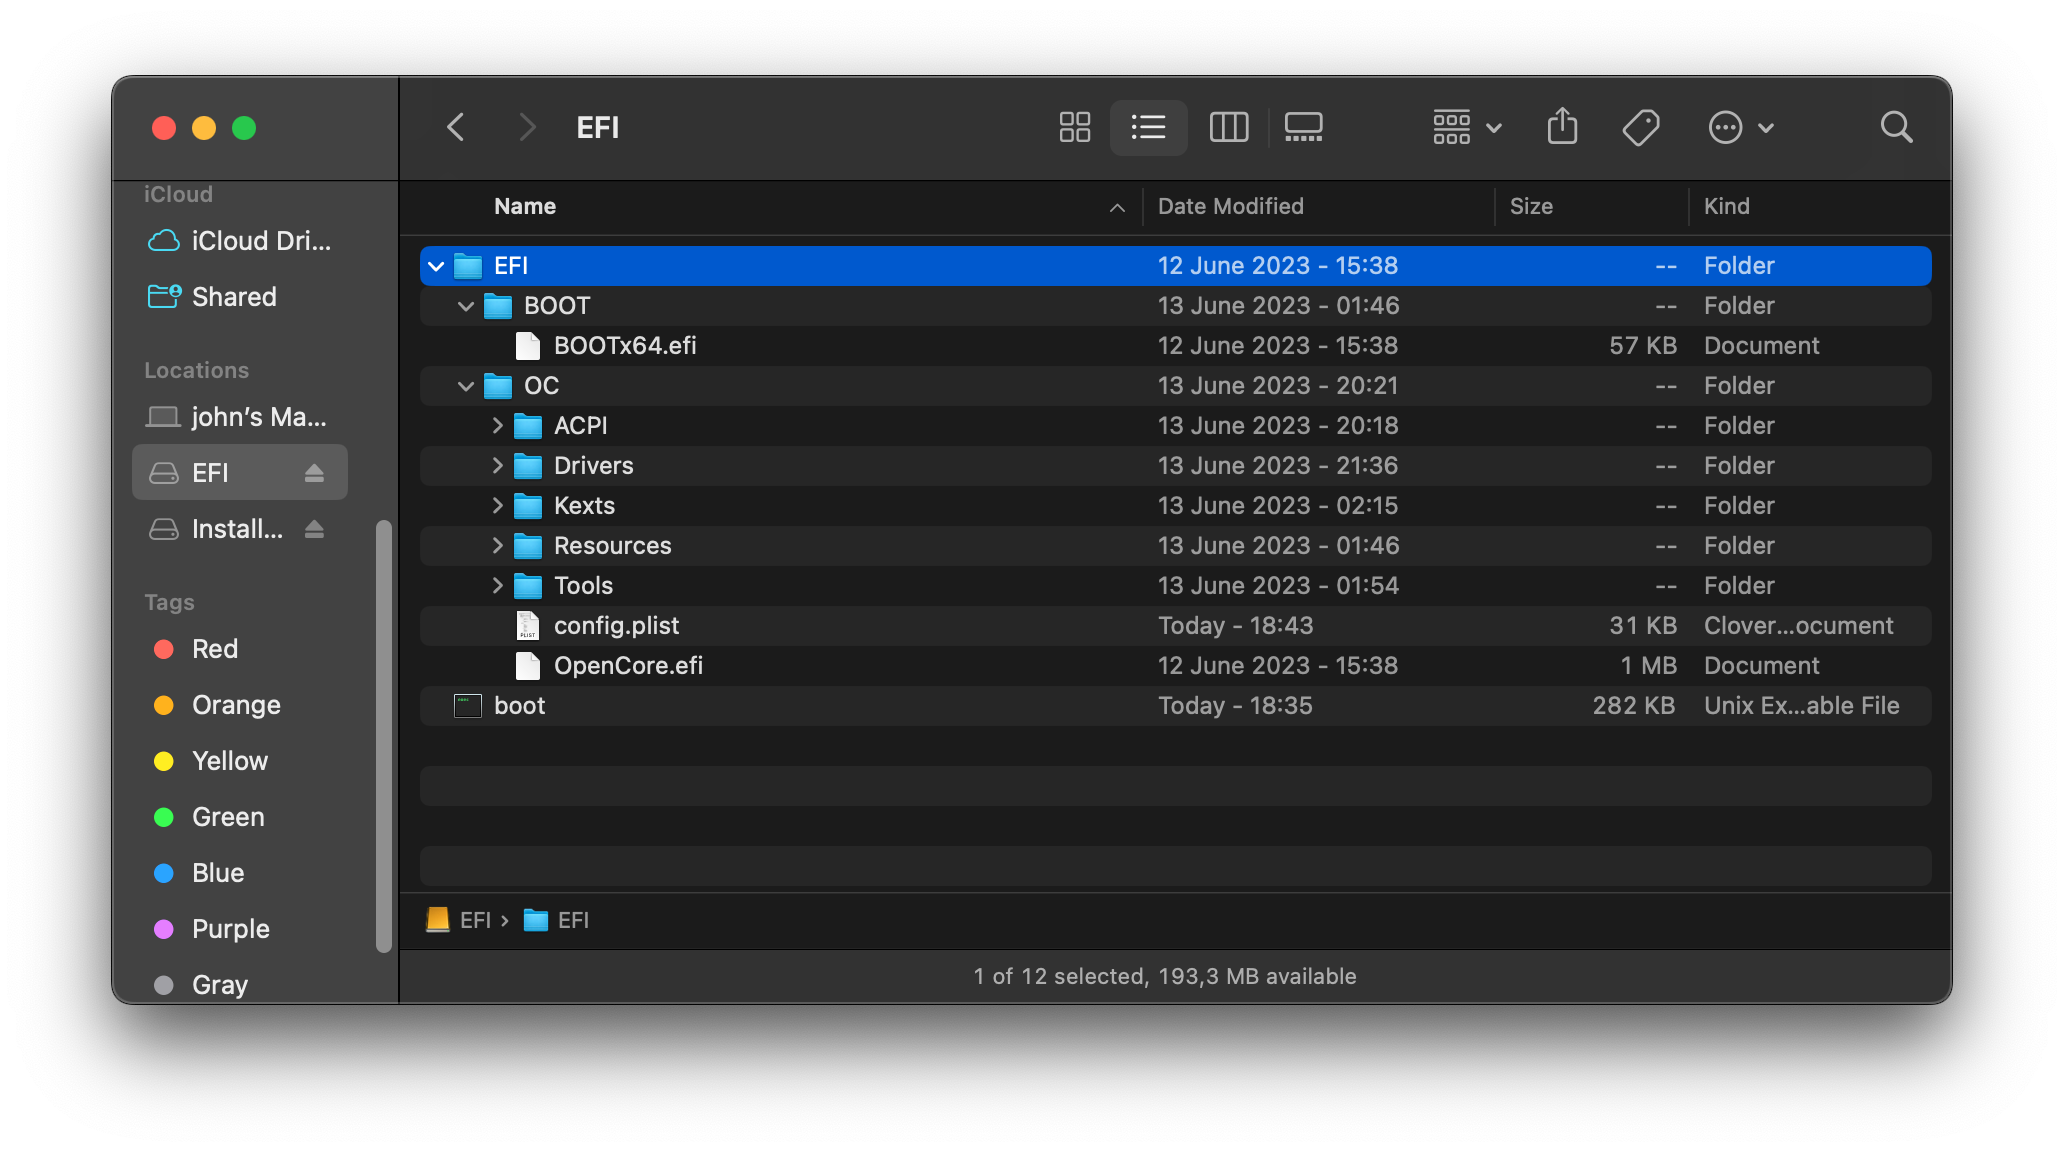This screenshot has height=1152, width=2064.
Task: Expand the Kexts folder
Action: pyautogui.click(x=498, y=504)
